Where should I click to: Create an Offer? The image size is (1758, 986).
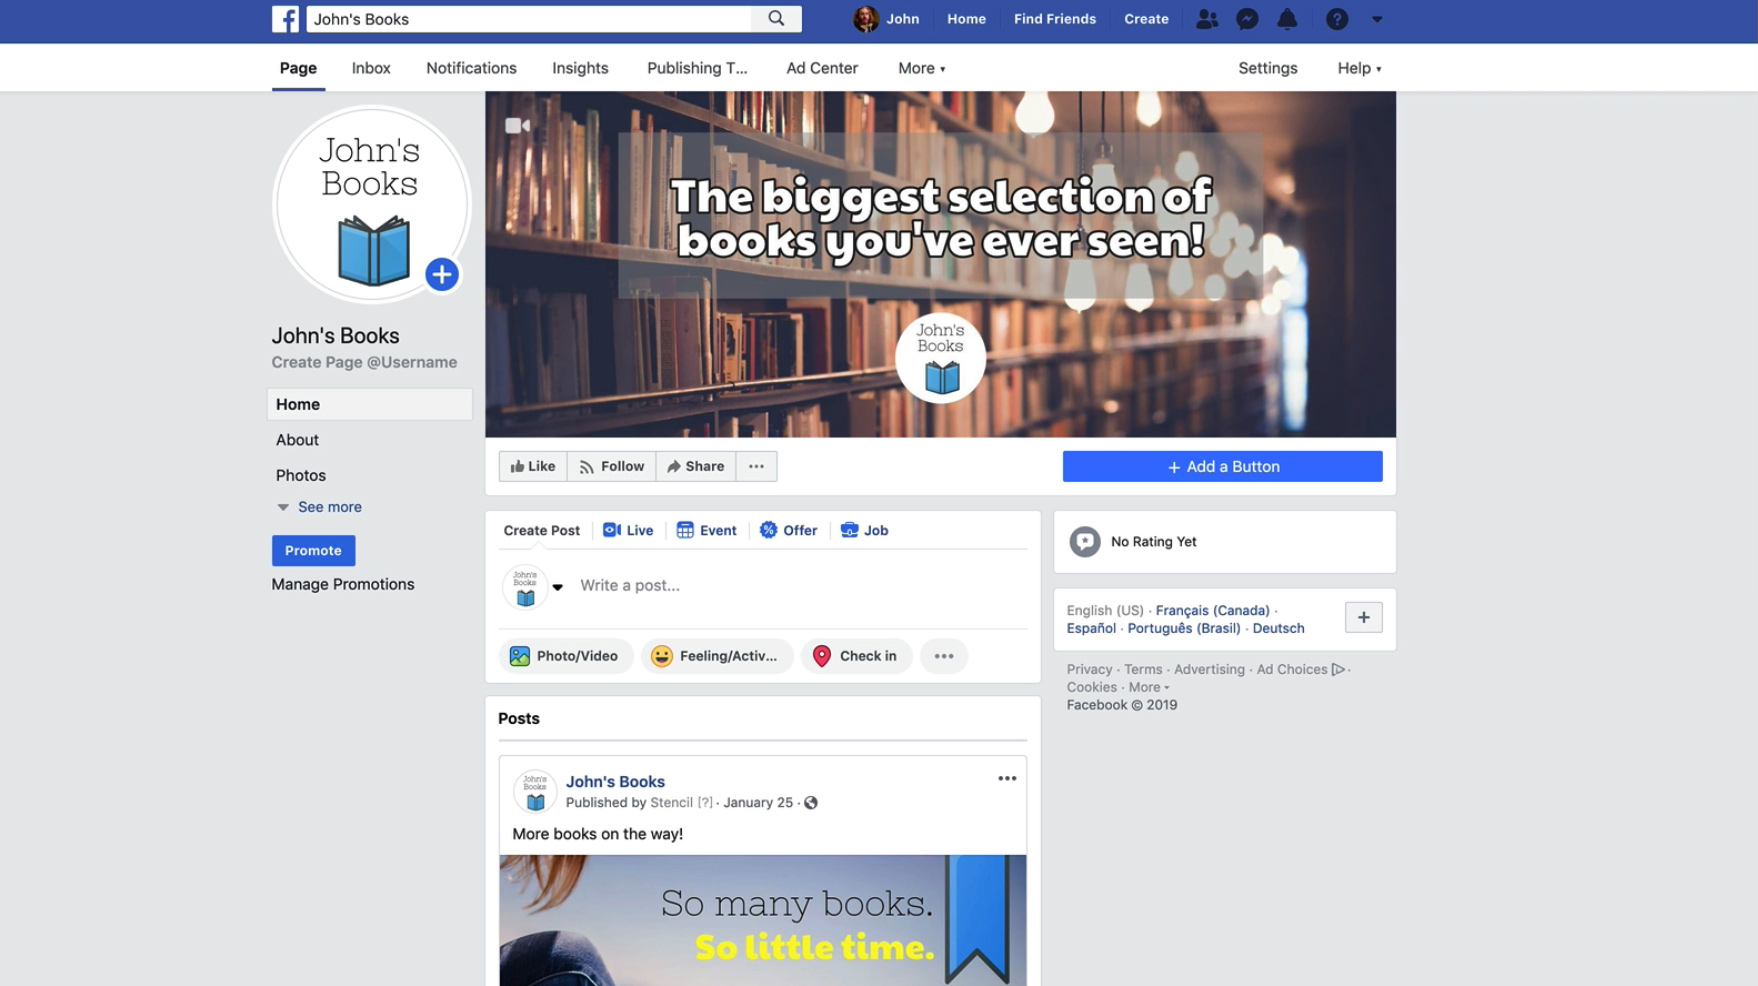click(x=789, y=530)
